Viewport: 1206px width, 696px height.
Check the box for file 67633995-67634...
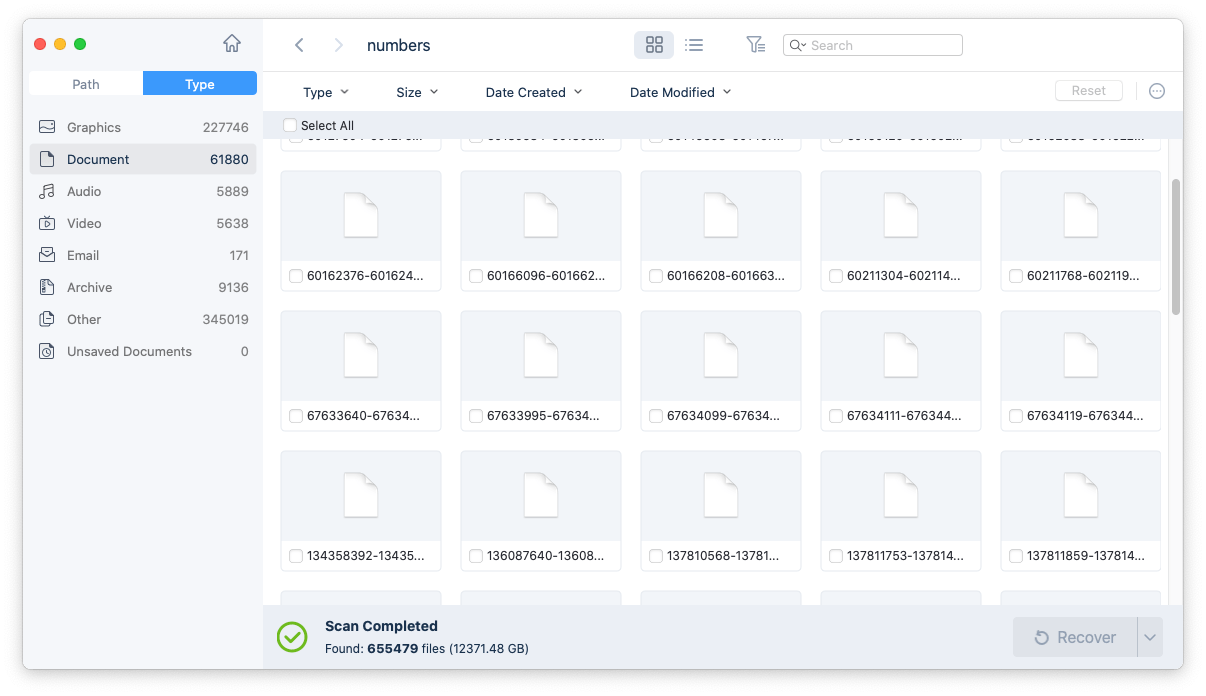pyautogui.click(x=476, y=416)
